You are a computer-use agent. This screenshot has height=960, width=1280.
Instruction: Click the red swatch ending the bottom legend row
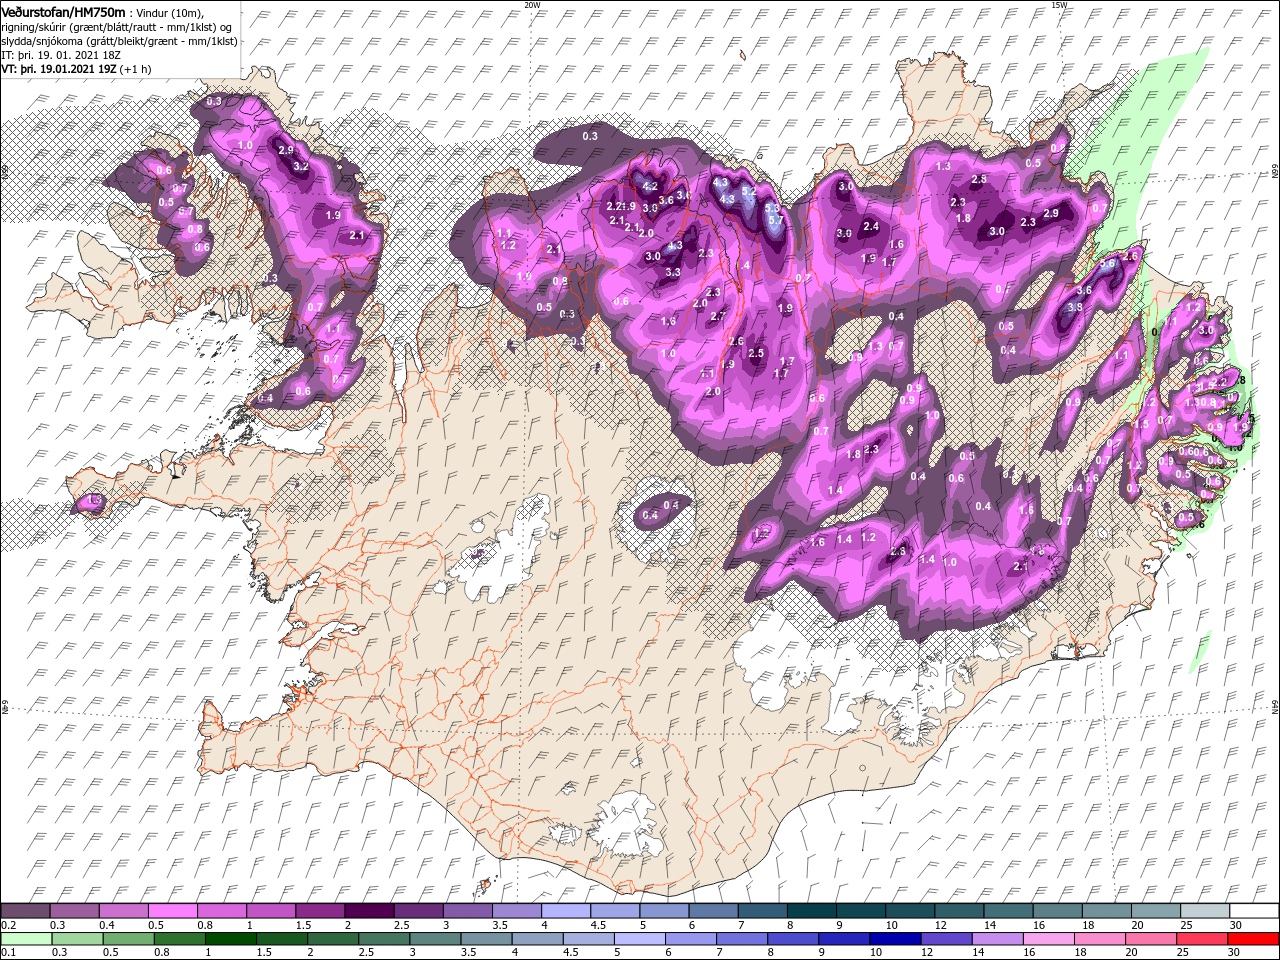click(x=1253, y=938)
